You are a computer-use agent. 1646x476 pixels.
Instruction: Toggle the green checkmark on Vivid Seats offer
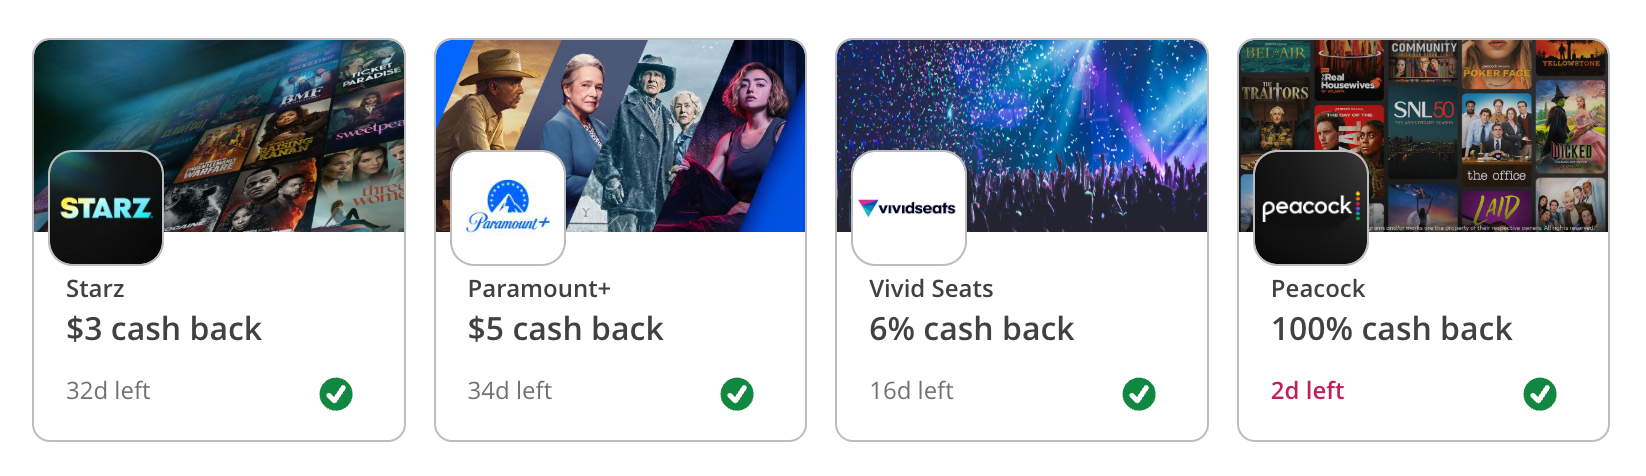(x=1139, y=394)
